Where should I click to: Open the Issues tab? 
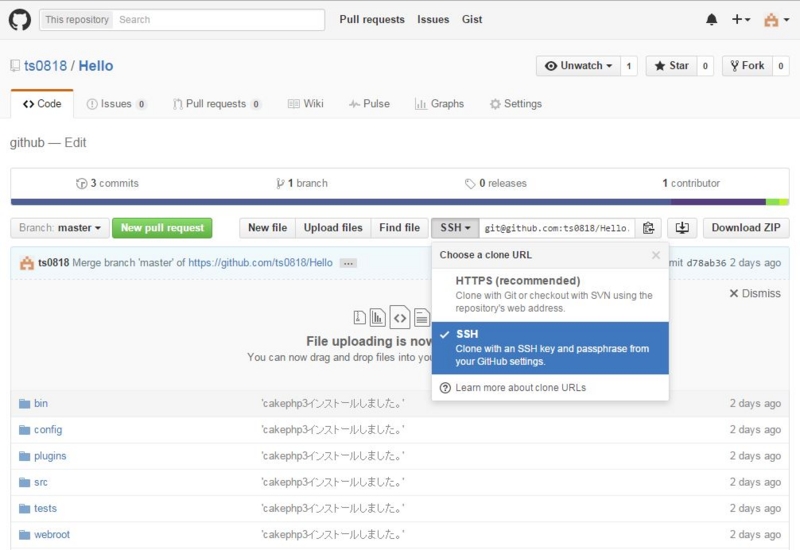point(116,104)
